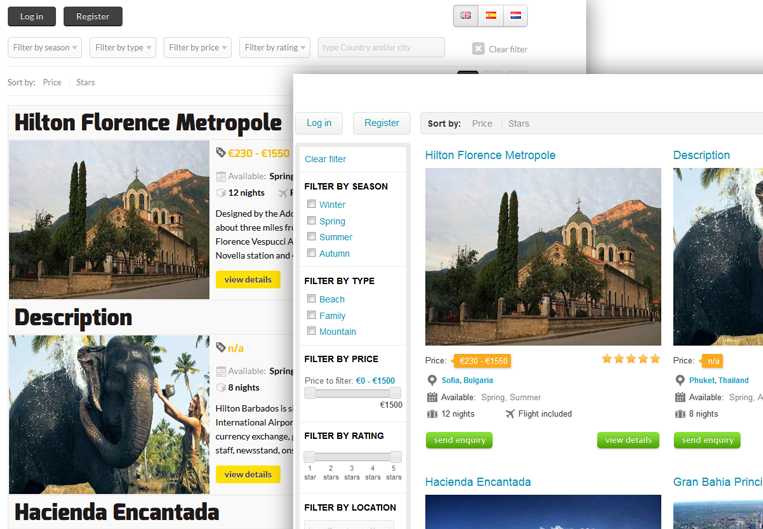Click the price slider right handle
The width and height of the screenshot is (763, 529).
pyautogui.click(x=395, y=393)
